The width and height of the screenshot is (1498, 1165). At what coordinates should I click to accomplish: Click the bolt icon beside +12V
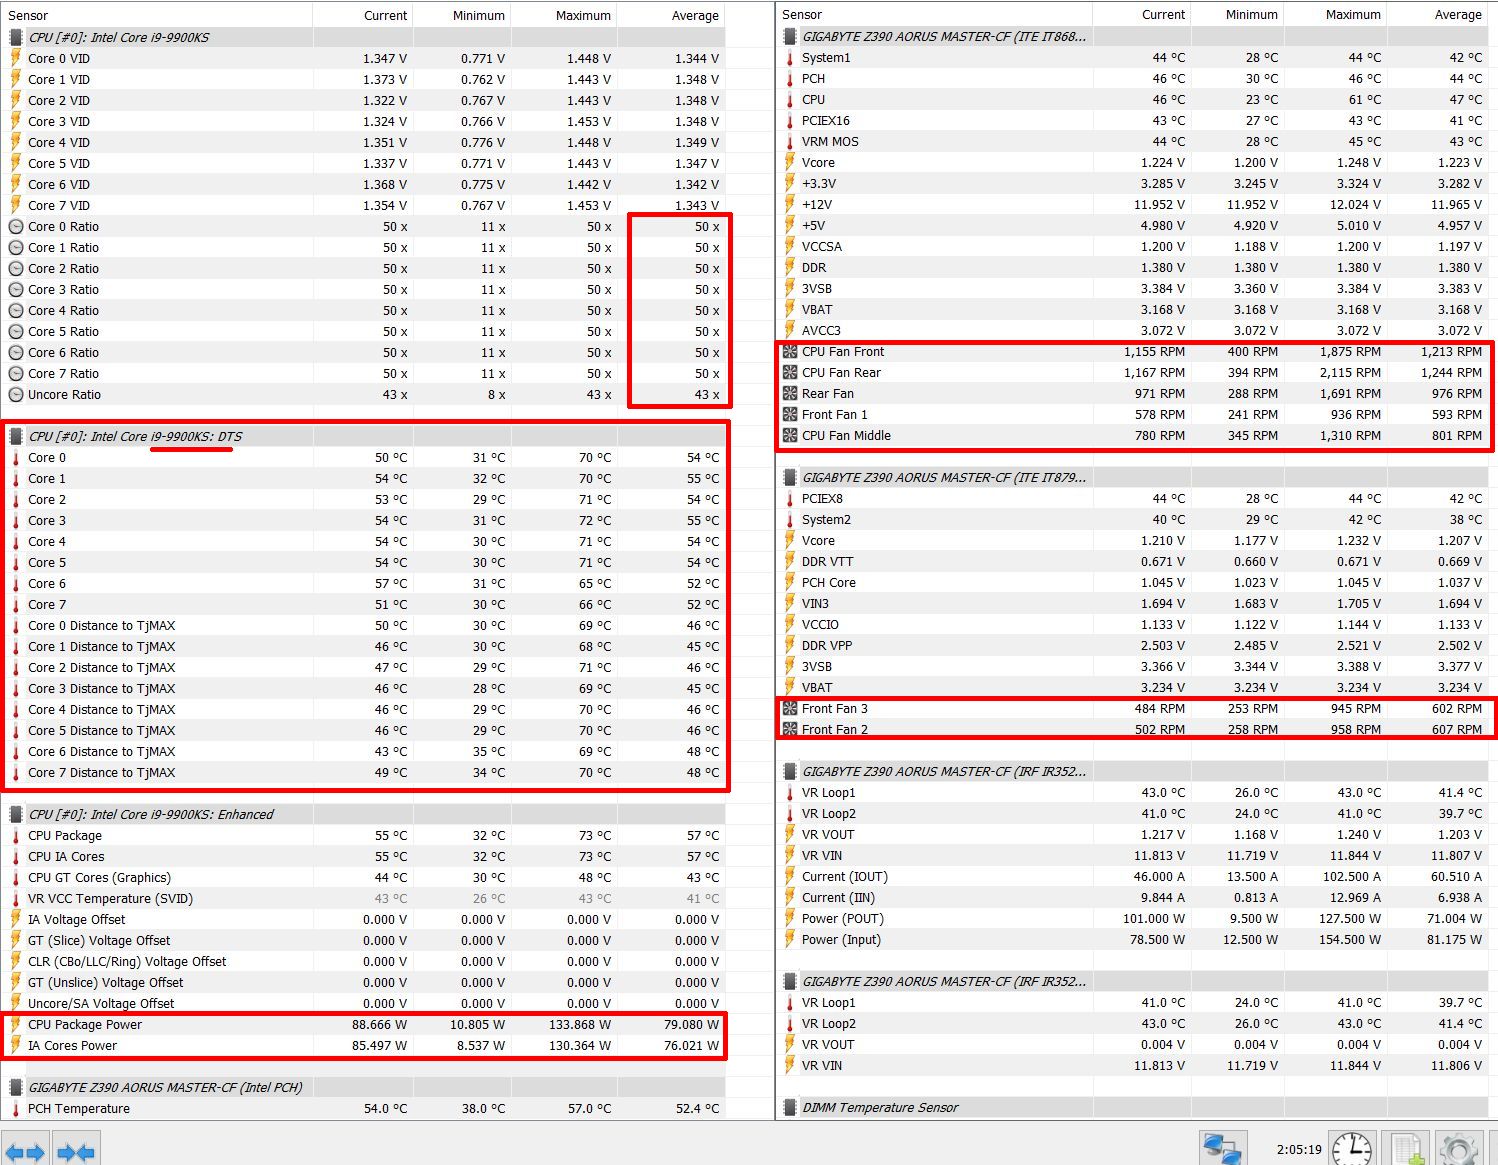click(790, 205)
